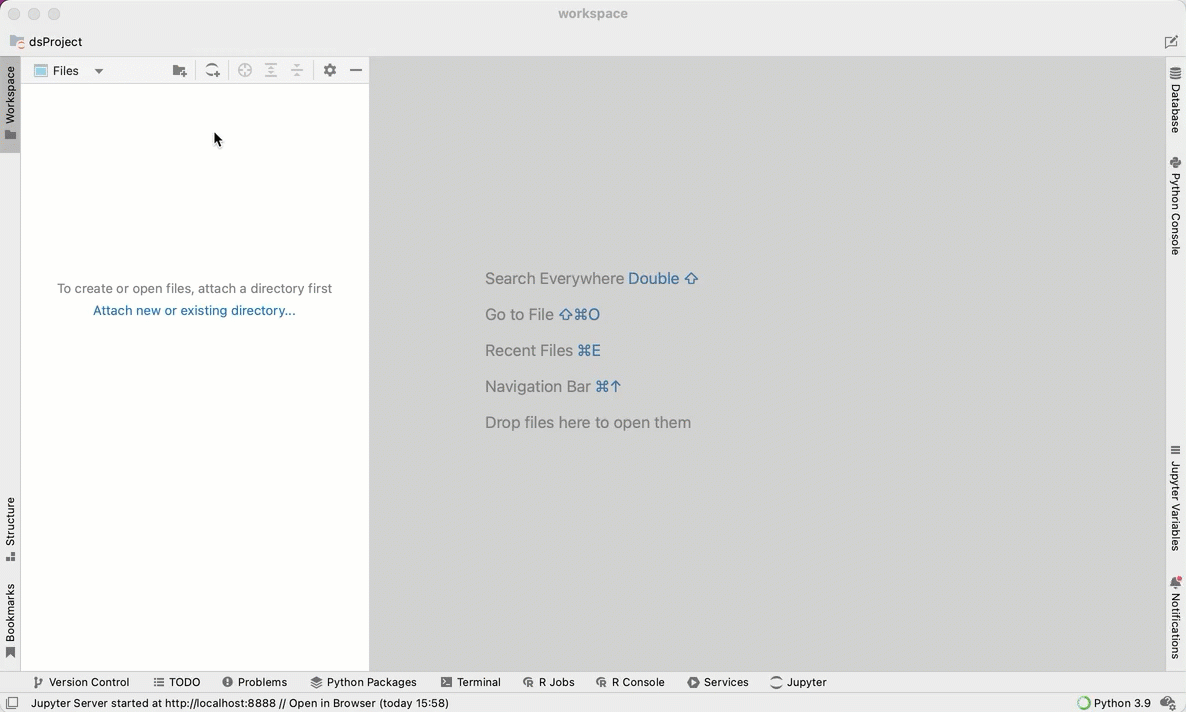Click the attach directory folder-plus icon
The height and width of the screenshot is (712, 1186).
(179, 70)
